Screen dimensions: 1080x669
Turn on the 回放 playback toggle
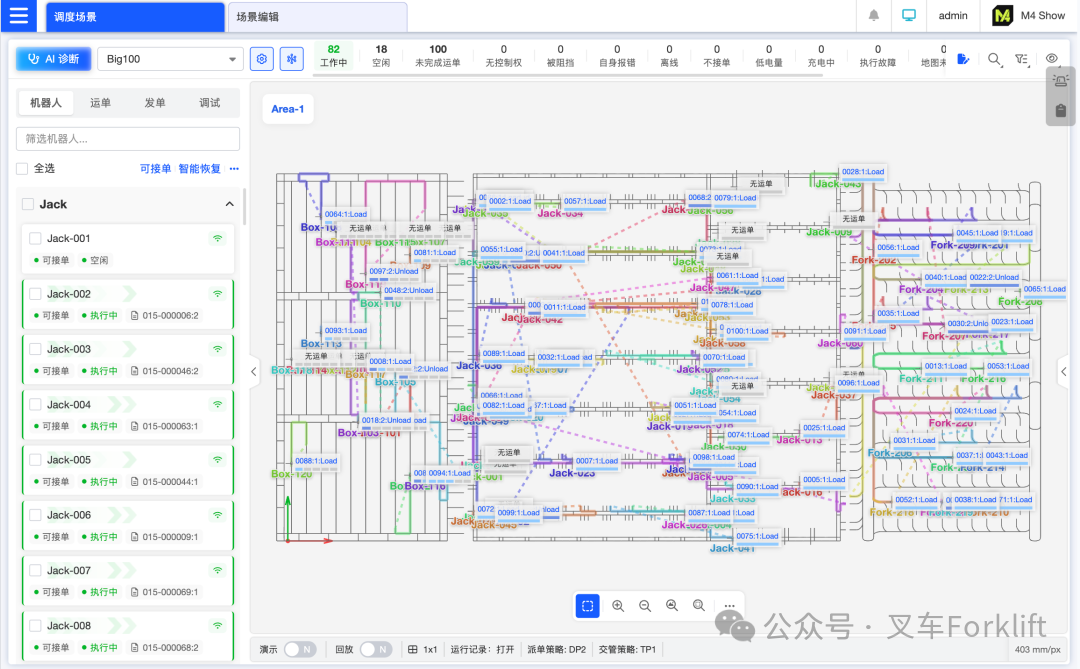[375, 649]
